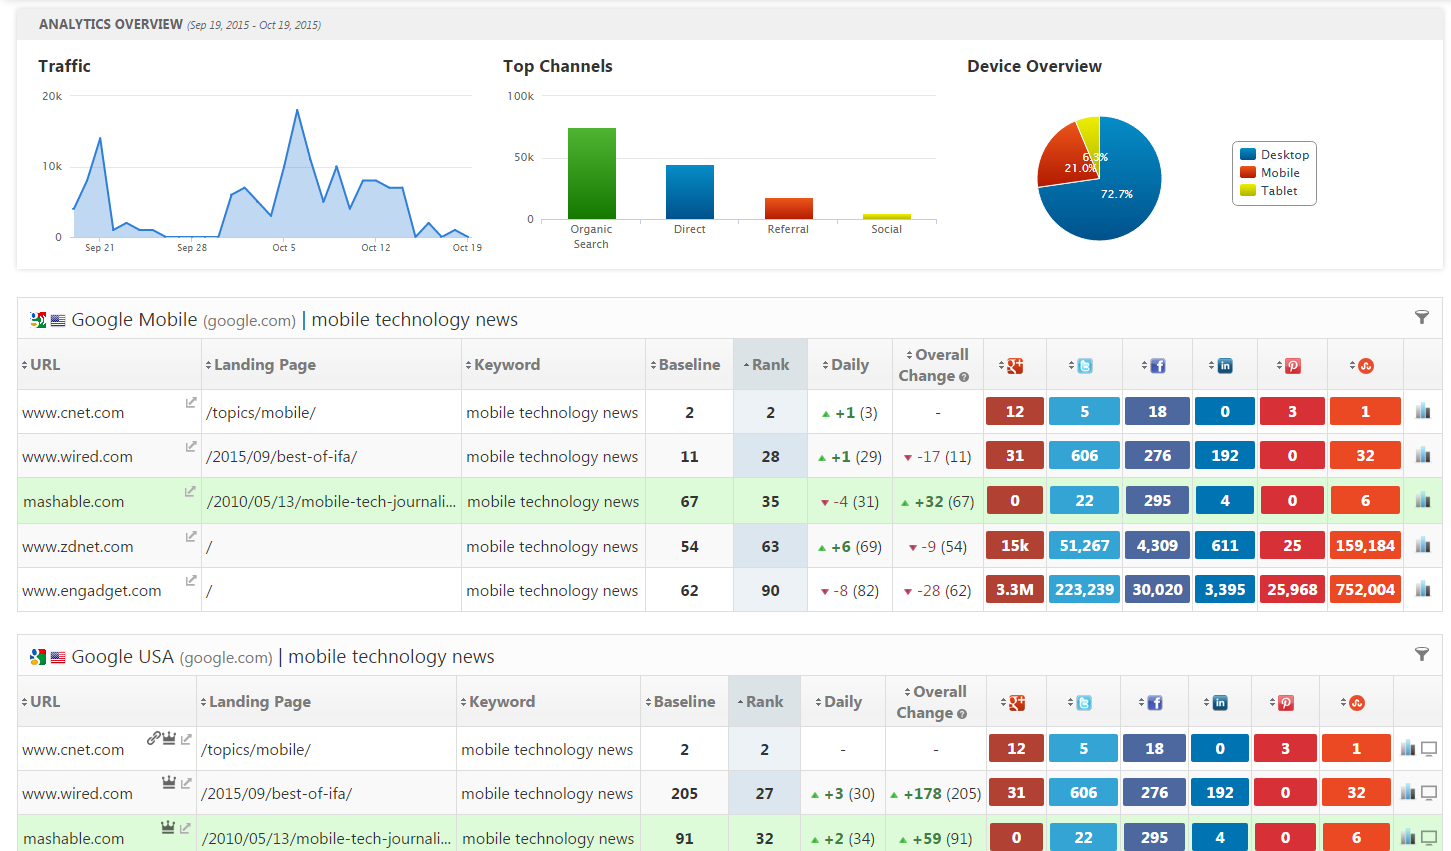1451x851 pixels.
Task: Click the Twitter icon in the column header
Action: (x=1084, y=365)
